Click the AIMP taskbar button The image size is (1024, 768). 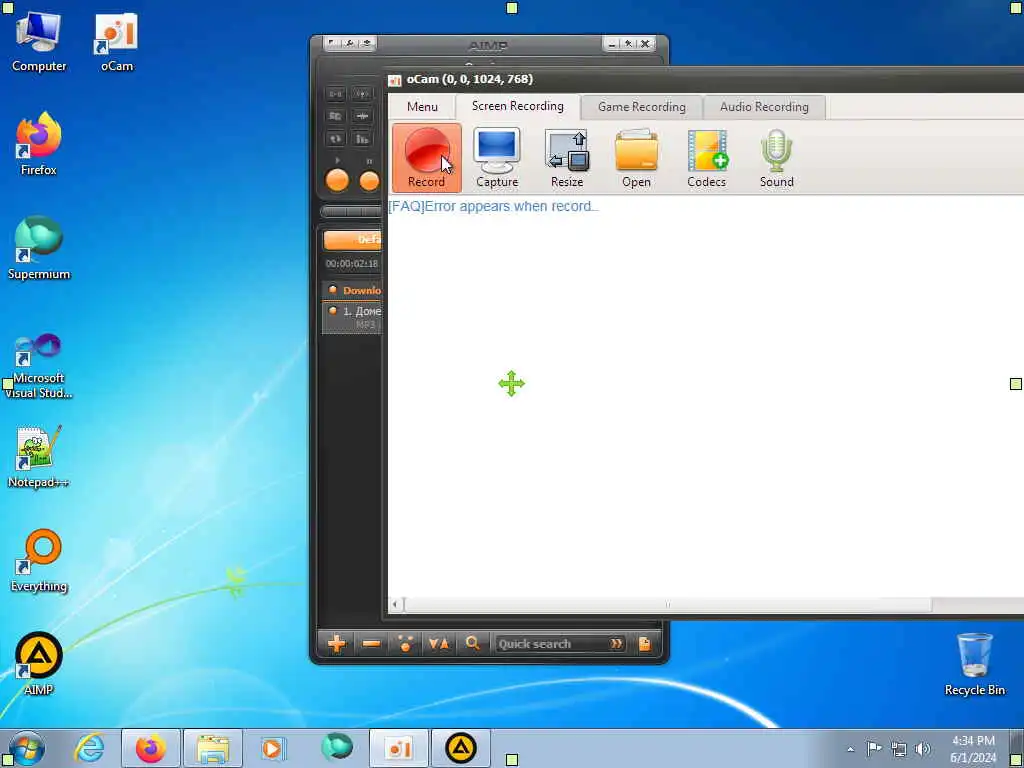point(460,748)
